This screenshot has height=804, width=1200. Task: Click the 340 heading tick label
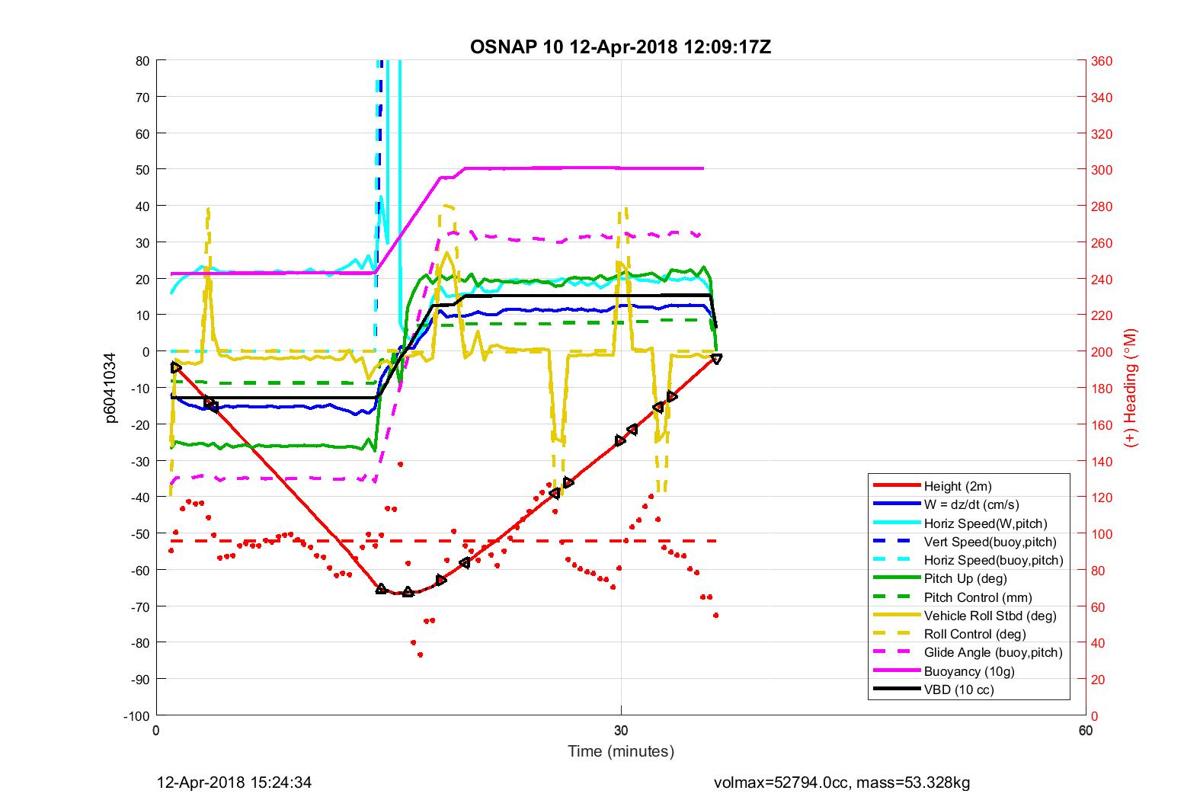(1103, 97)
